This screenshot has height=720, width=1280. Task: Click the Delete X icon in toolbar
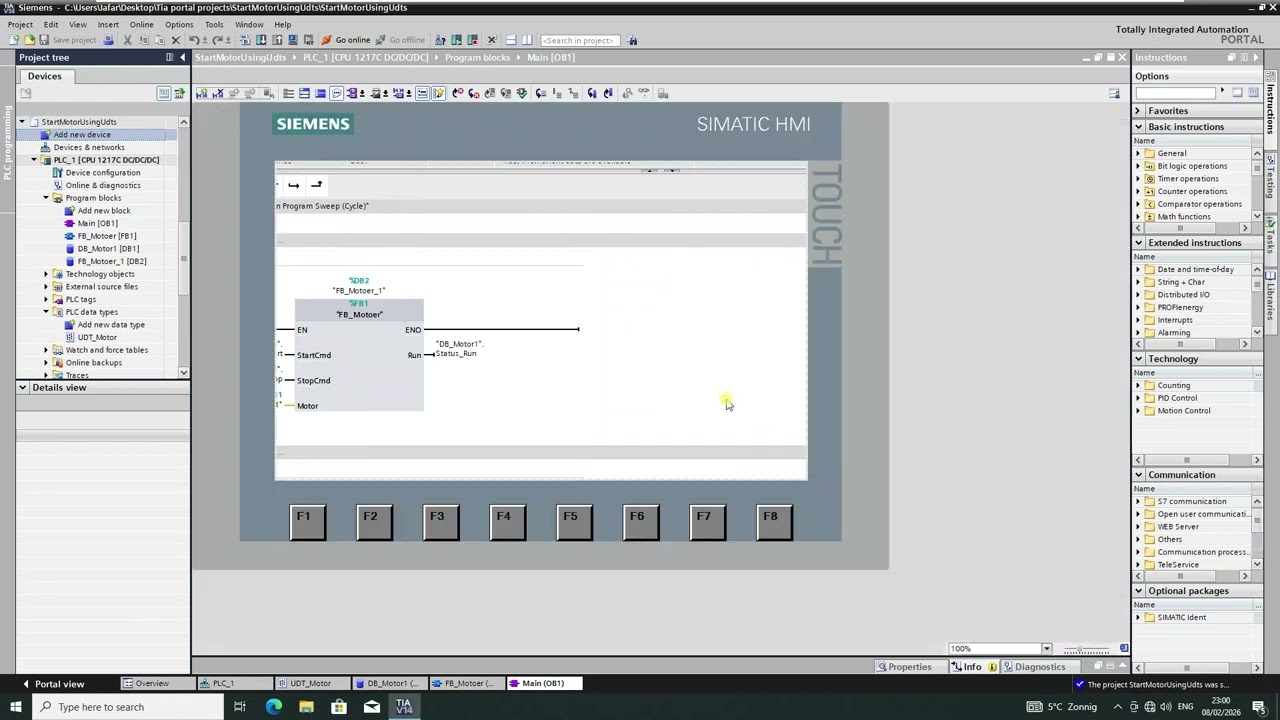coord(176,40)
